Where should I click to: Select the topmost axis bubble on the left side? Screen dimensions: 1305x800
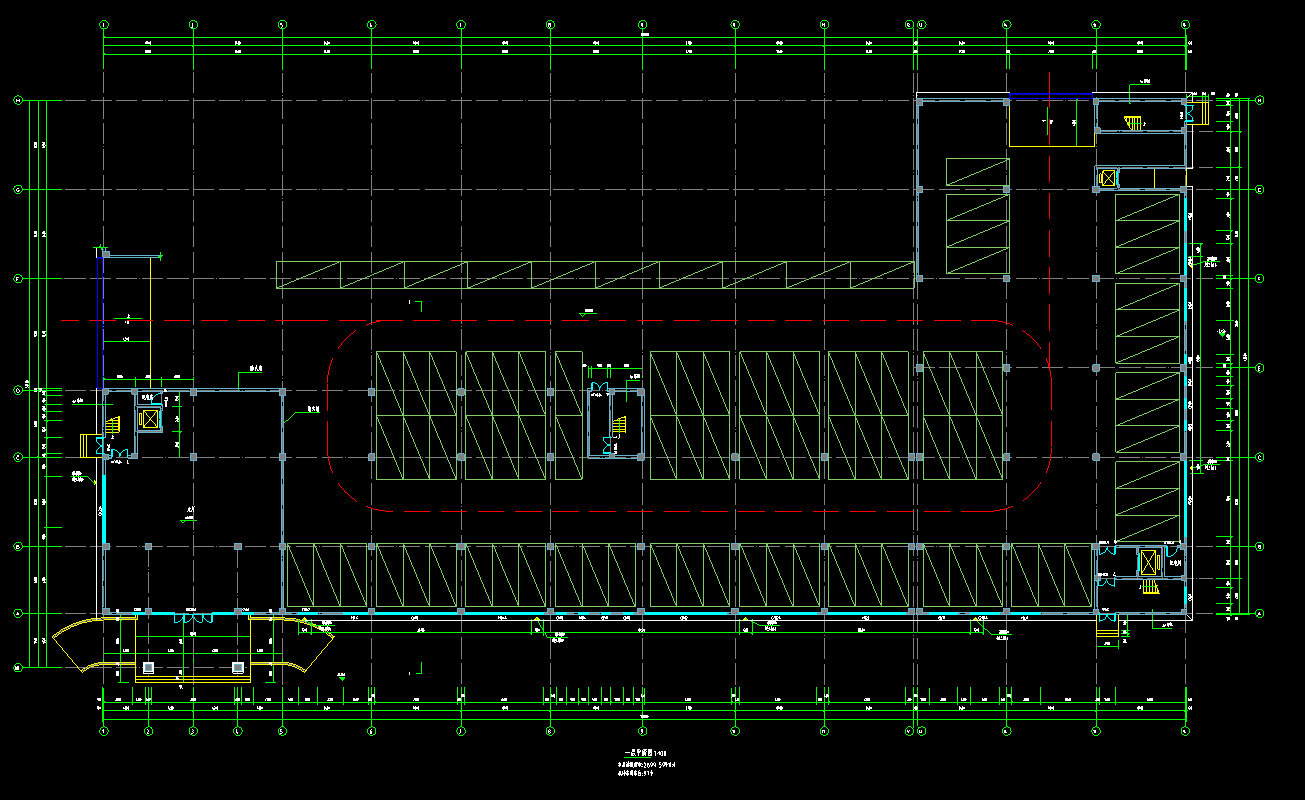18,100
